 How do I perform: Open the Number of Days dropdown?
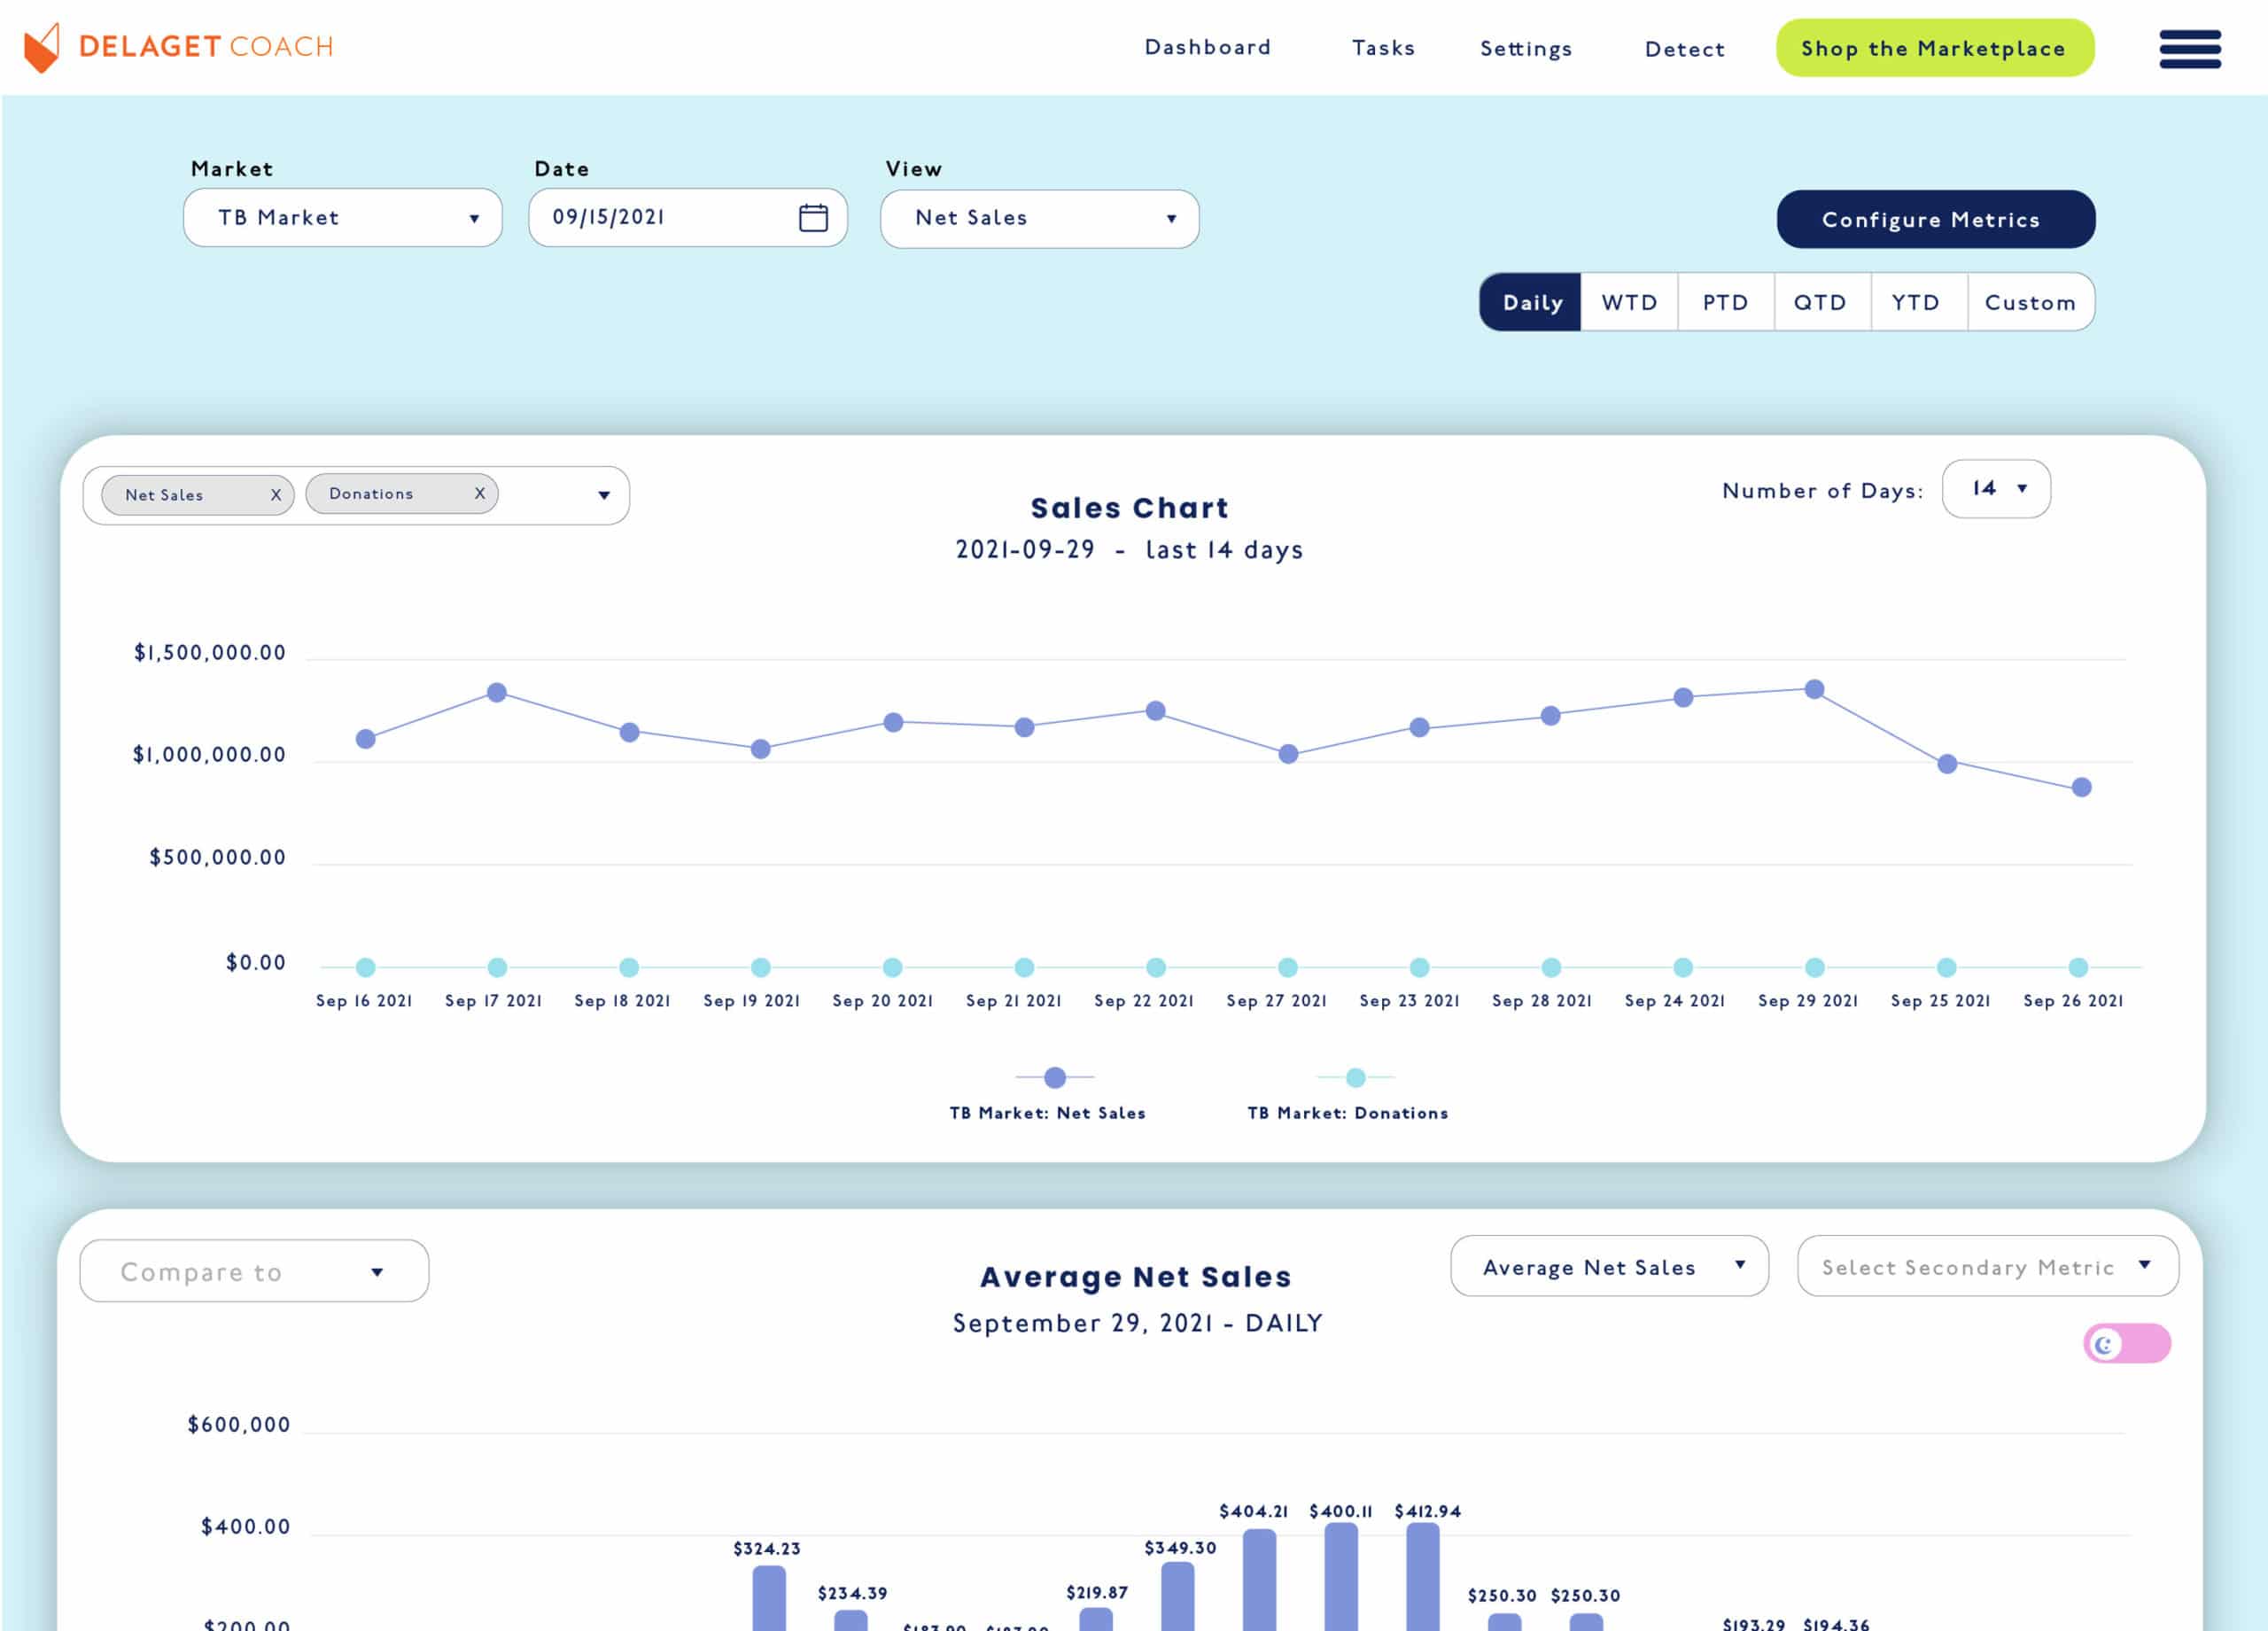click(1995, 488)
